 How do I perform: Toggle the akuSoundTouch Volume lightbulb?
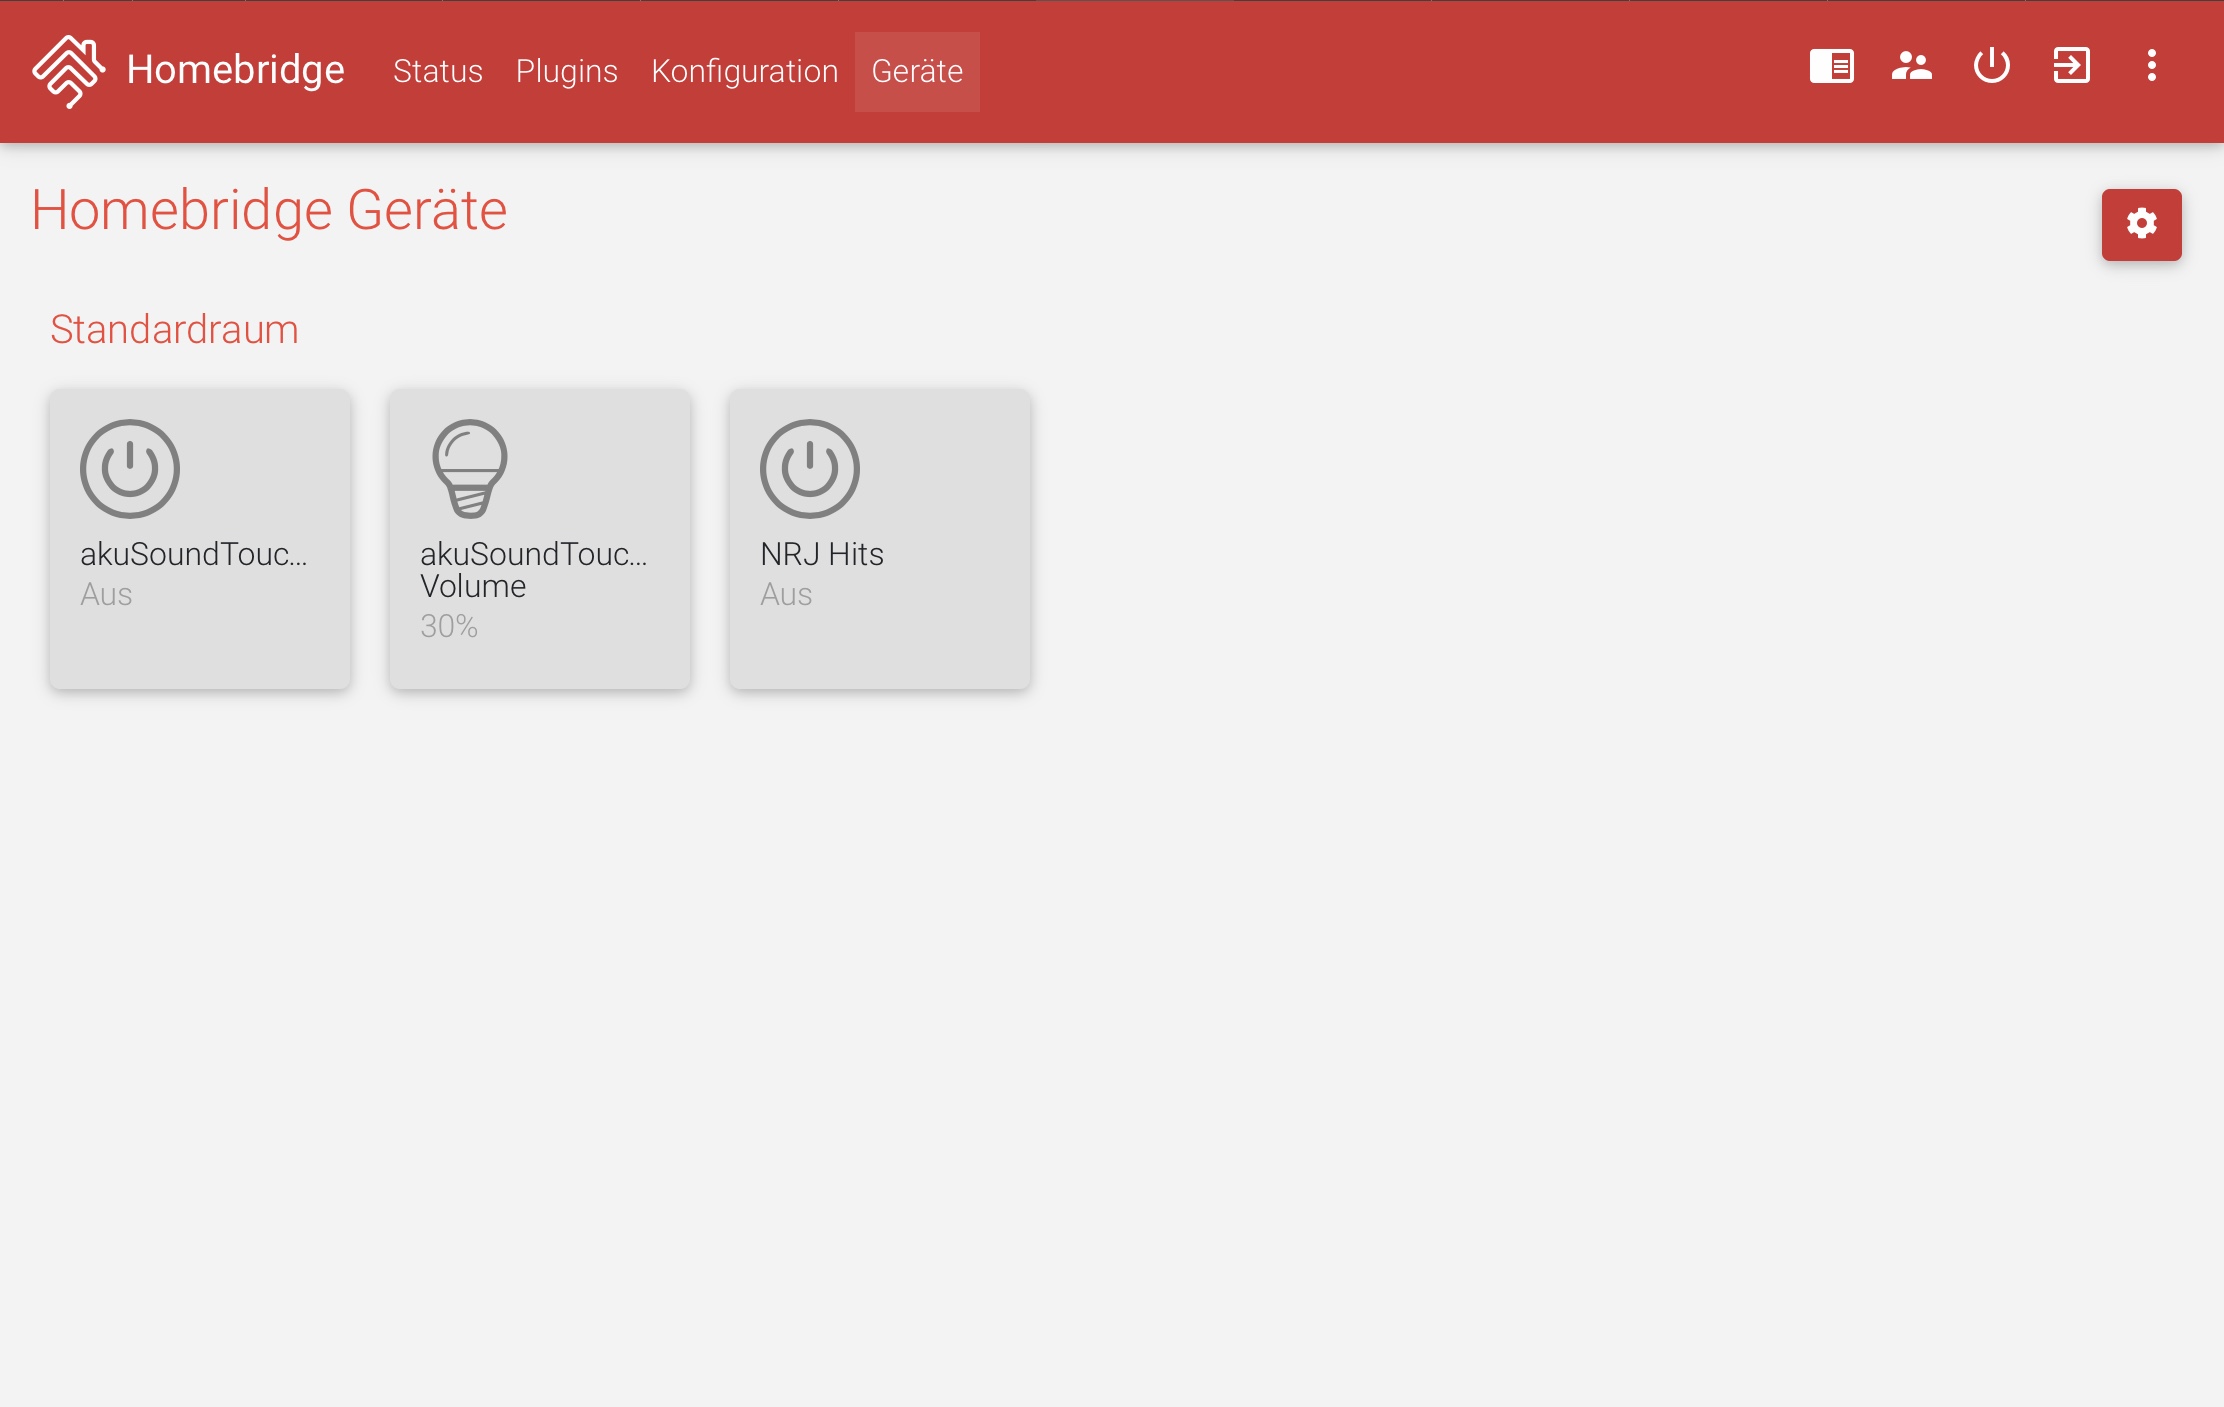tap(469, 468)
